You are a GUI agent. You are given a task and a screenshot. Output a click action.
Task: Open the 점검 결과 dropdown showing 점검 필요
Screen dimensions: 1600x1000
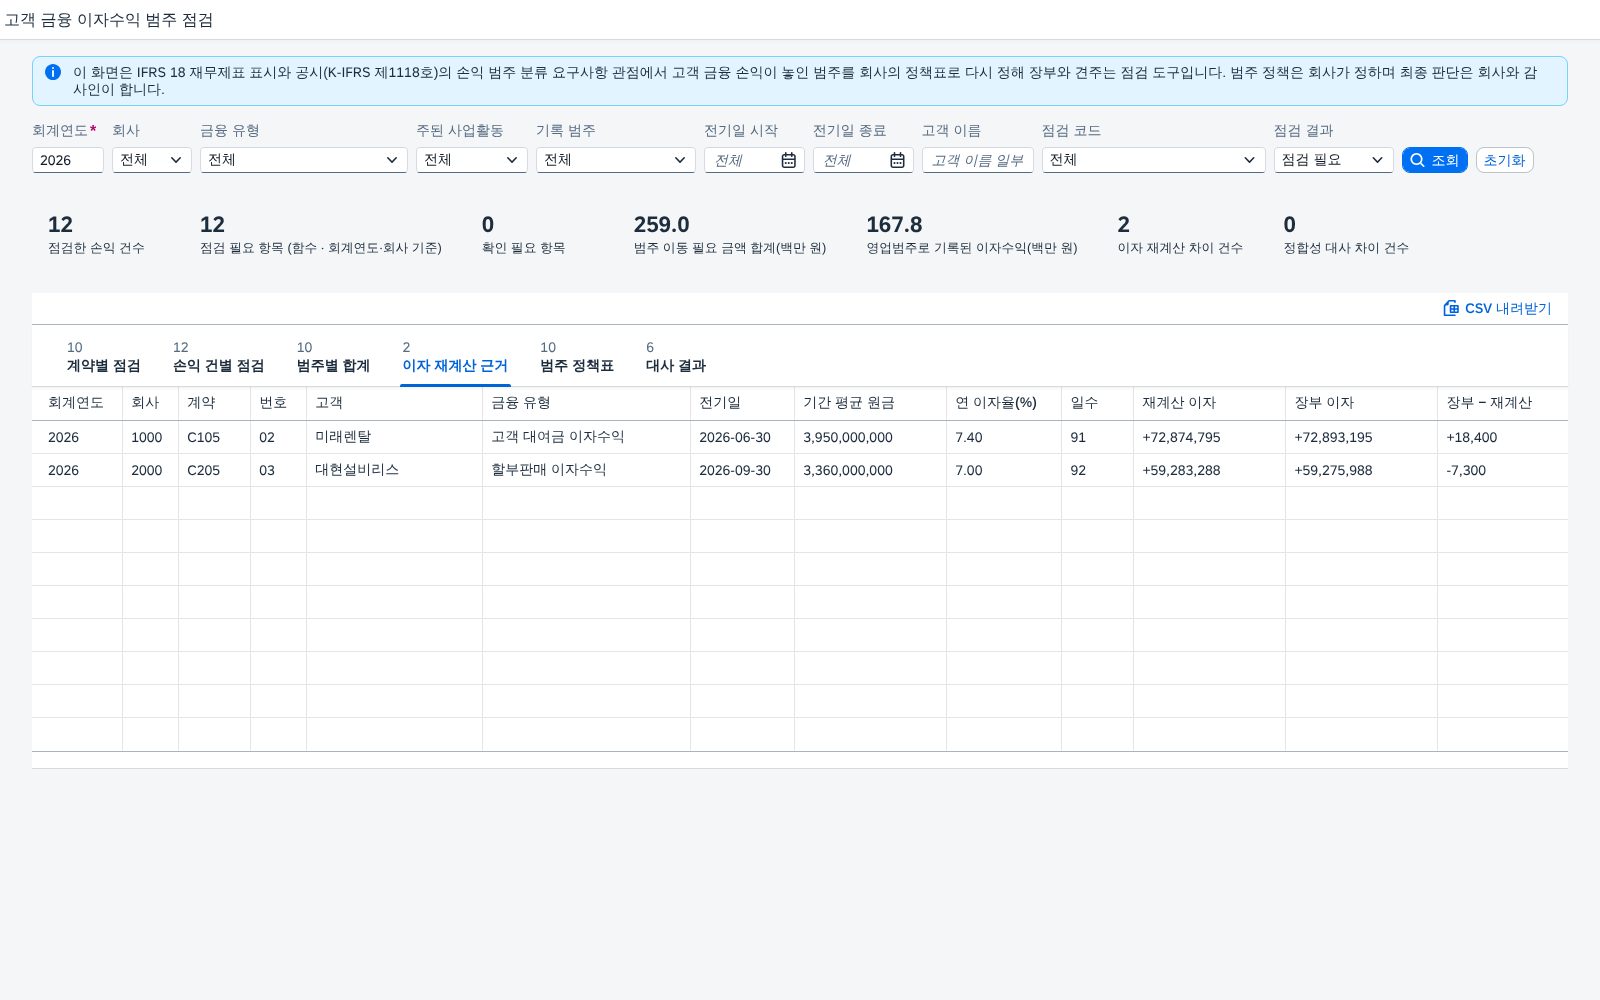point(1334,160)
